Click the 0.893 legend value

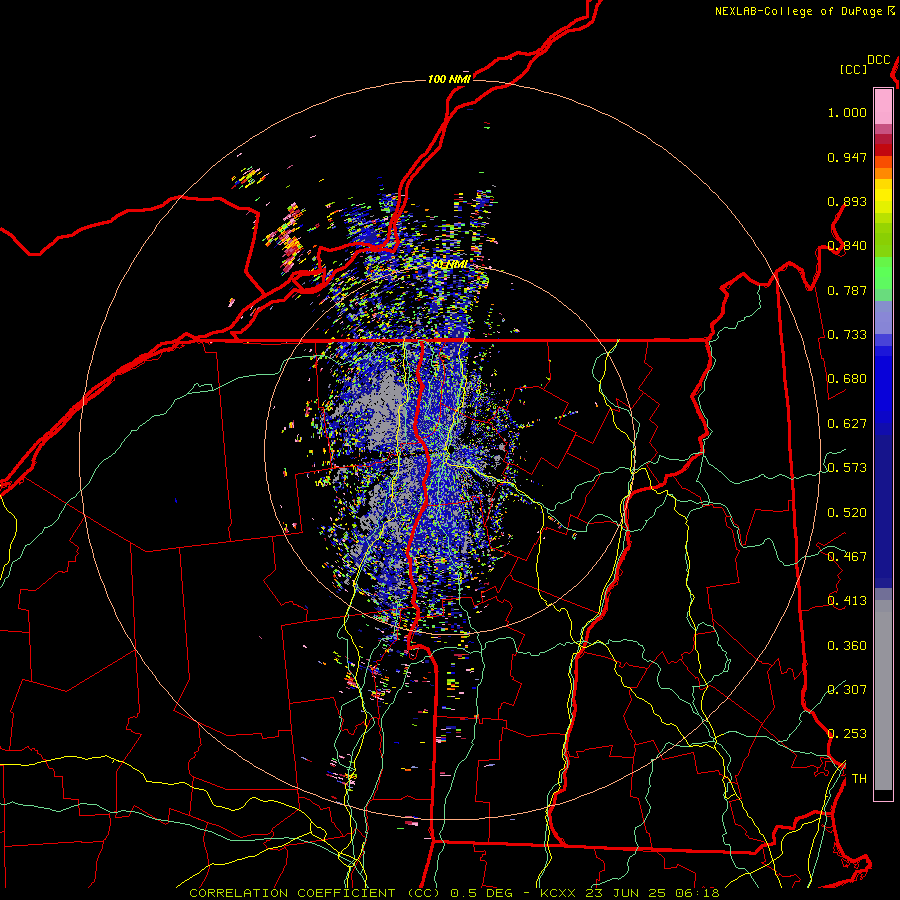pyautogui.click(x=847, y=201)
